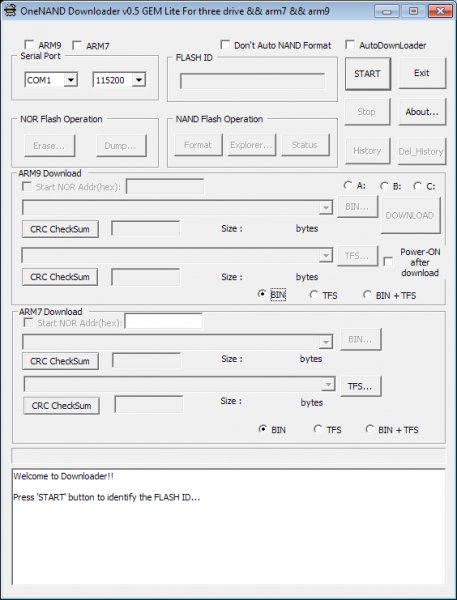Minimize the OneNAND Downloader window
This screenshot has height=600, width=457.
(387, 11)
